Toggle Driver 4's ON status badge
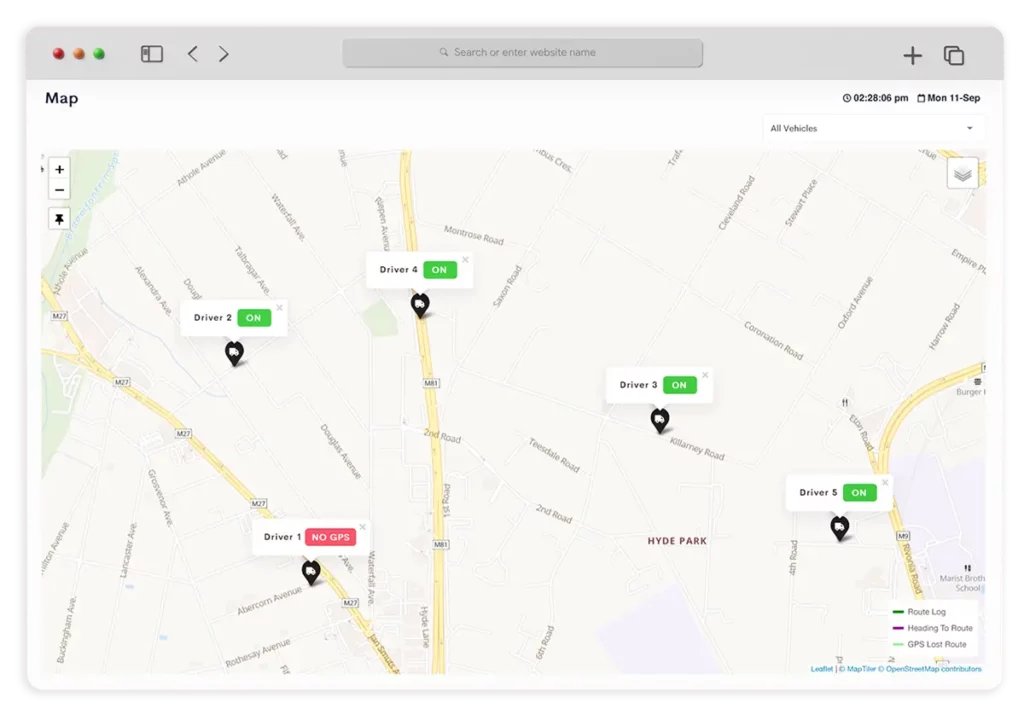This screenshot has width=1024, height=709. tap(438, 269)
